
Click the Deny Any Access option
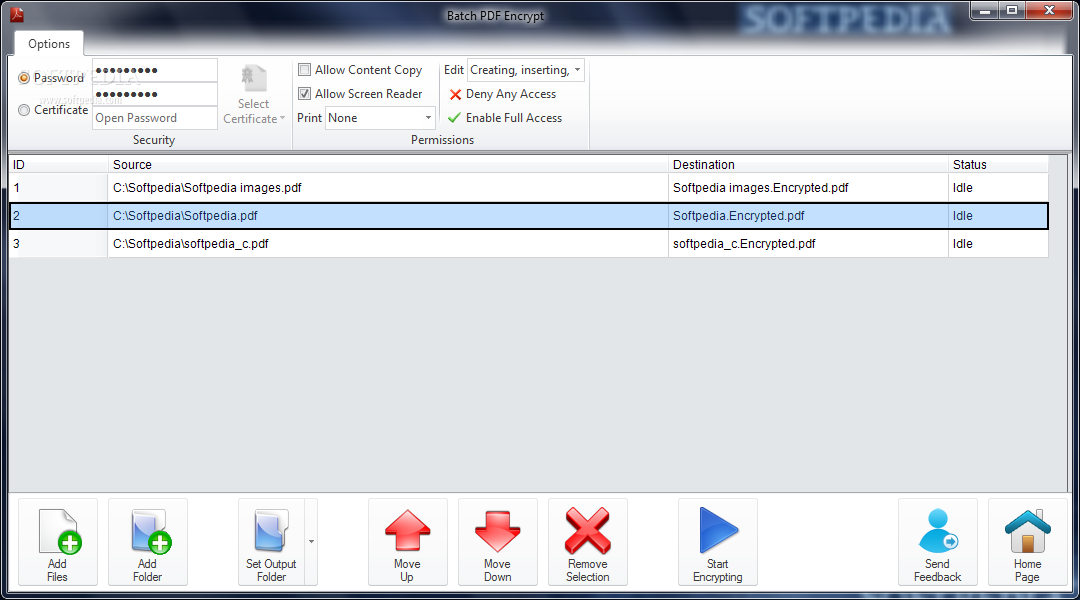[502, 94]
